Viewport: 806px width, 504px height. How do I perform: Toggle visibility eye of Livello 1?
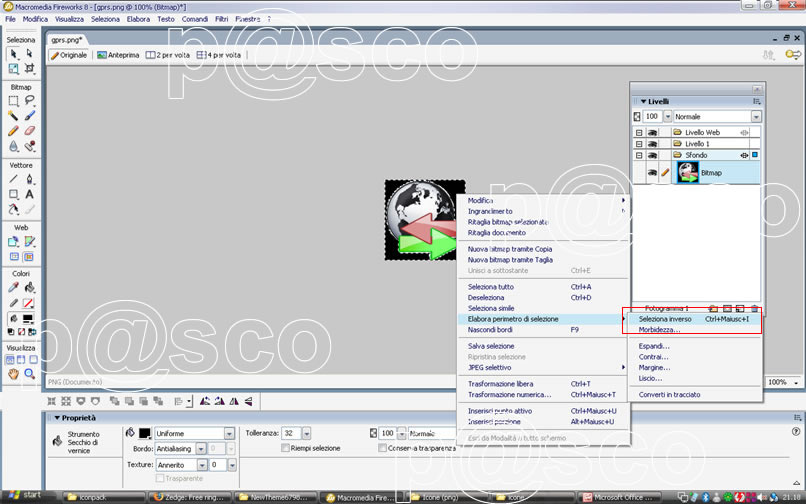tap(652, 144)
